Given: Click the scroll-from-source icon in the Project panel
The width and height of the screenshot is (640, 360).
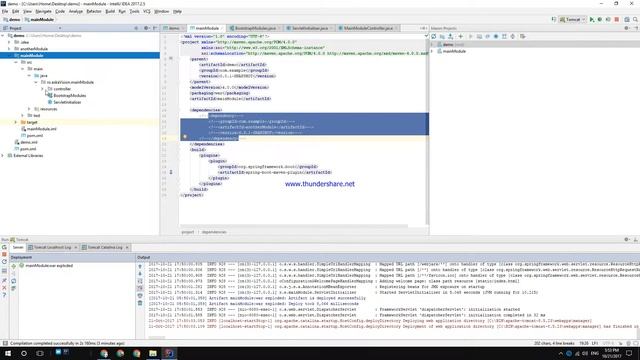Looking at the screenshot, I should (136, 28).
